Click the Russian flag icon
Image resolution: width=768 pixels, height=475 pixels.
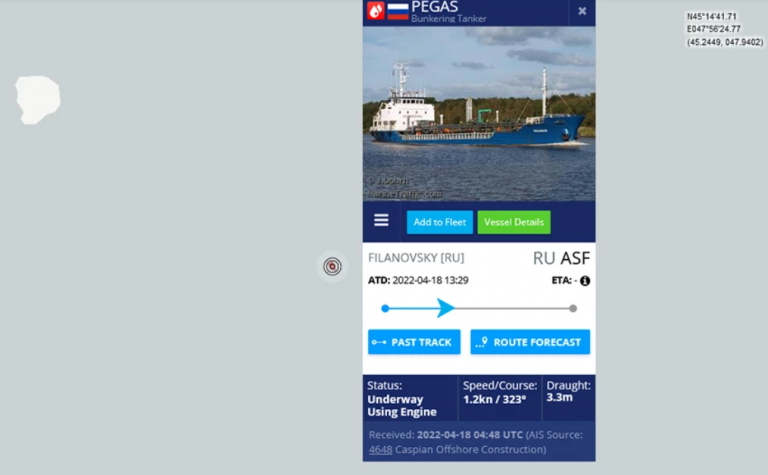click(398, 10)
